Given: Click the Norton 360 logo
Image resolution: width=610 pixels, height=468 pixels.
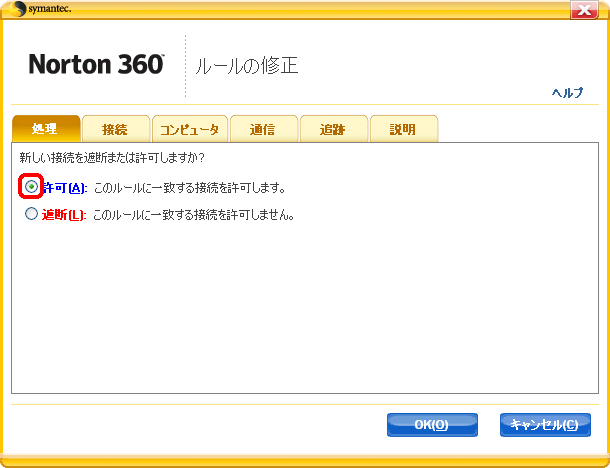Looking at the screenshot, I should tap(96, 65).
